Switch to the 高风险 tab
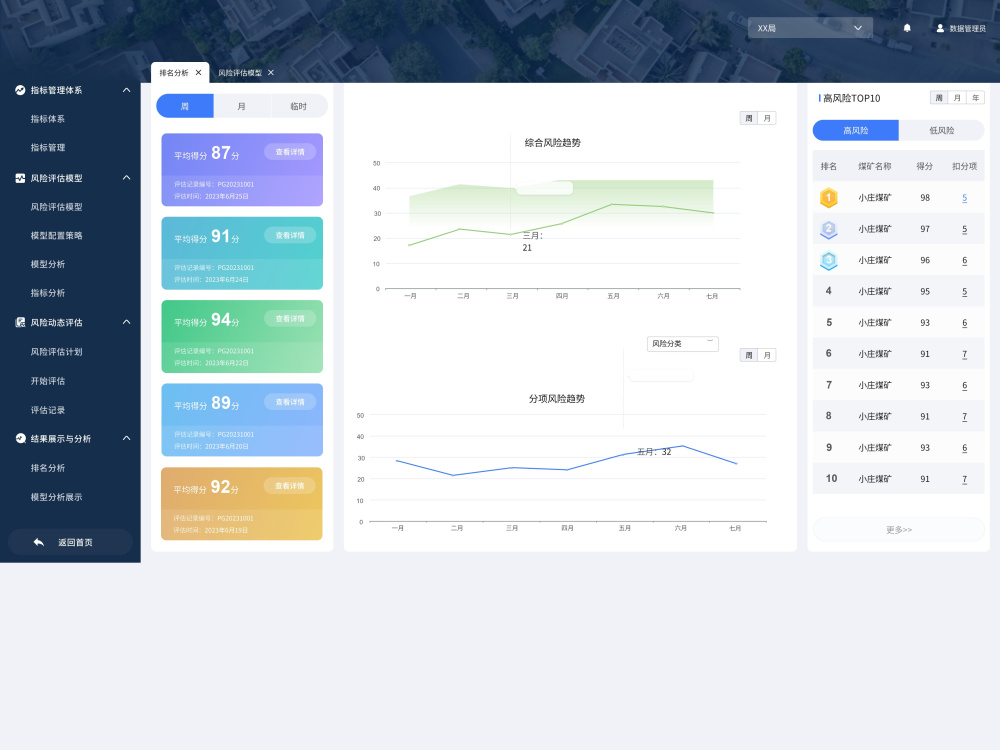This screenshot has width=1000, height=750. (855, 130)
